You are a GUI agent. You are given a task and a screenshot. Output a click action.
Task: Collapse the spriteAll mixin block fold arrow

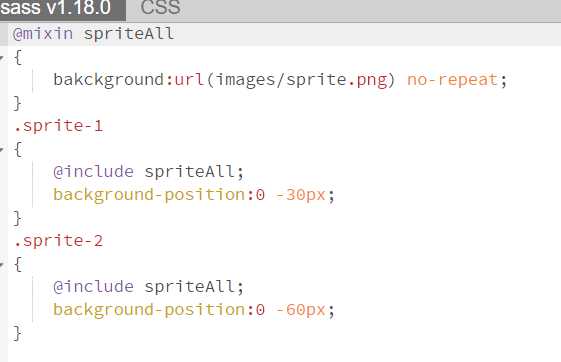[2, 57]
